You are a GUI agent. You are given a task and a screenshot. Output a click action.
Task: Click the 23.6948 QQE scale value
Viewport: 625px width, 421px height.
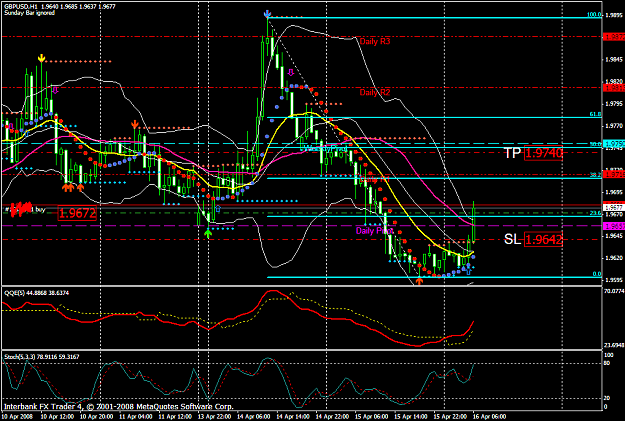(x=614, y=345)
